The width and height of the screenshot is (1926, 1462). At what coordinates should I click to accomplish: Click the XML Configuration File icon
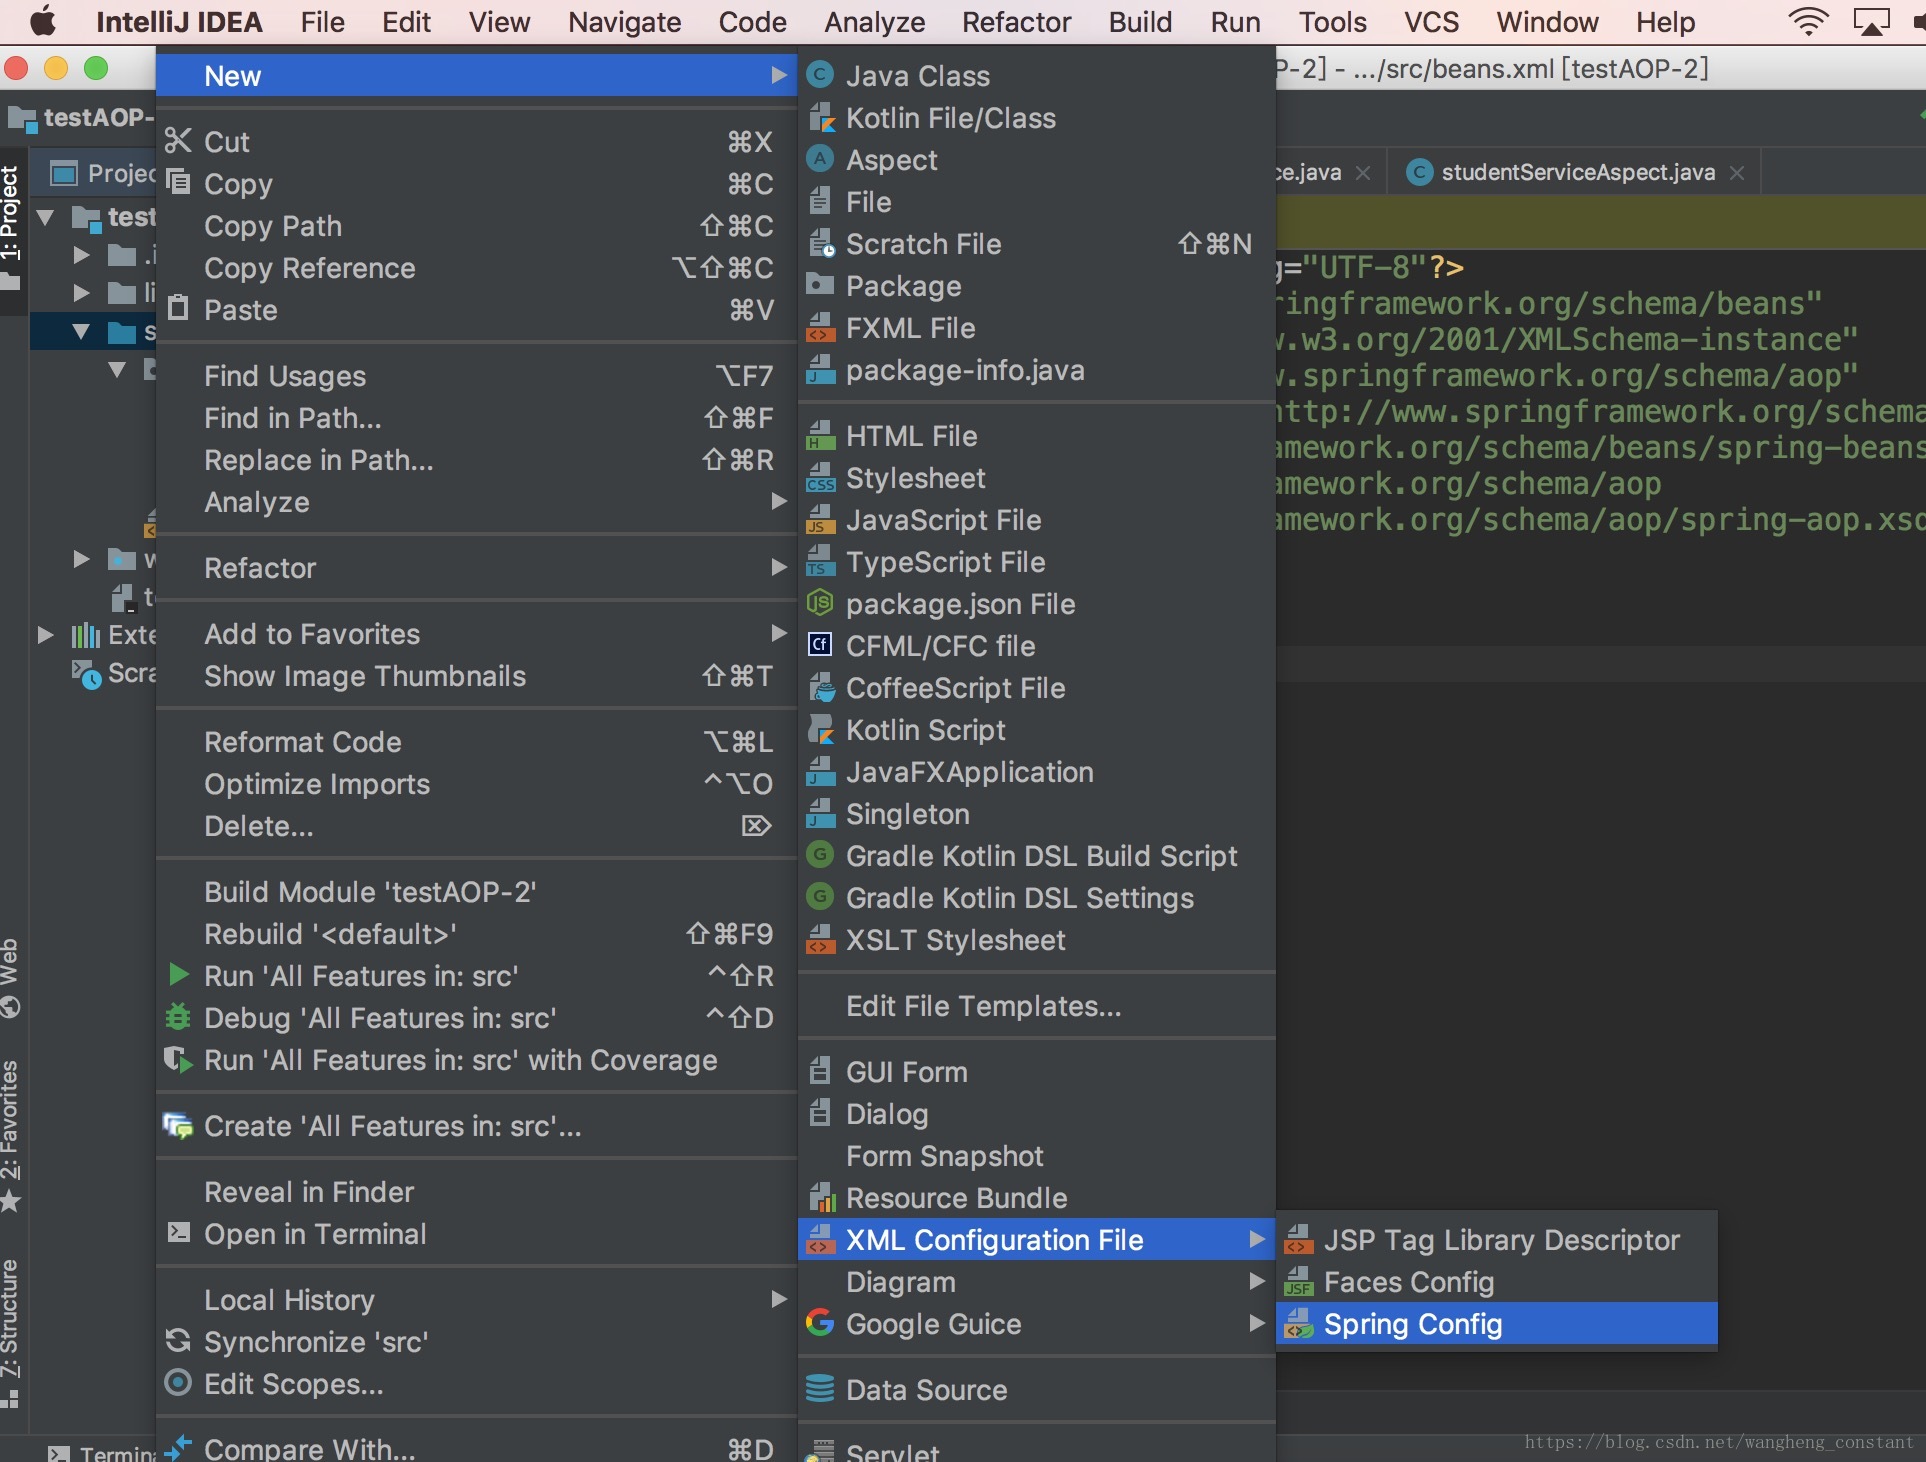(x=822, y=1239)
